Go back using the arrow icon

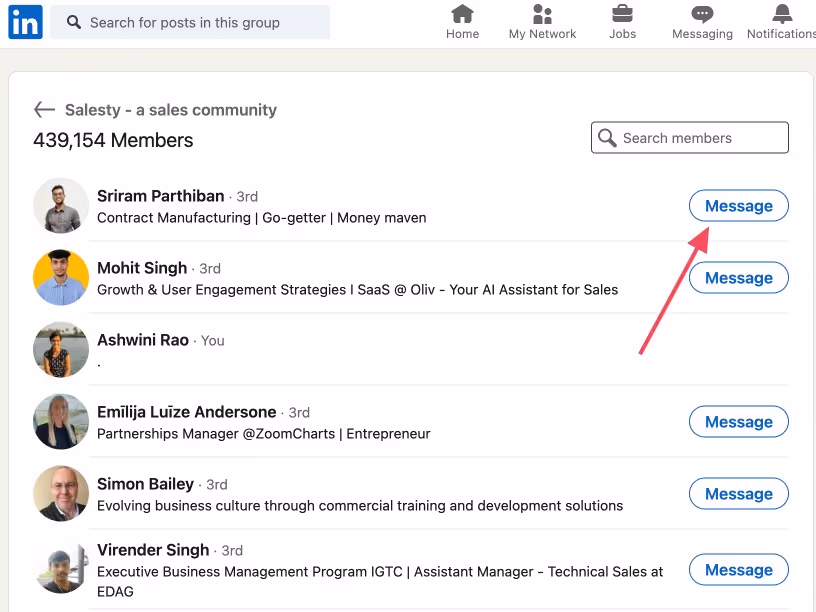(x=44, y=110)
